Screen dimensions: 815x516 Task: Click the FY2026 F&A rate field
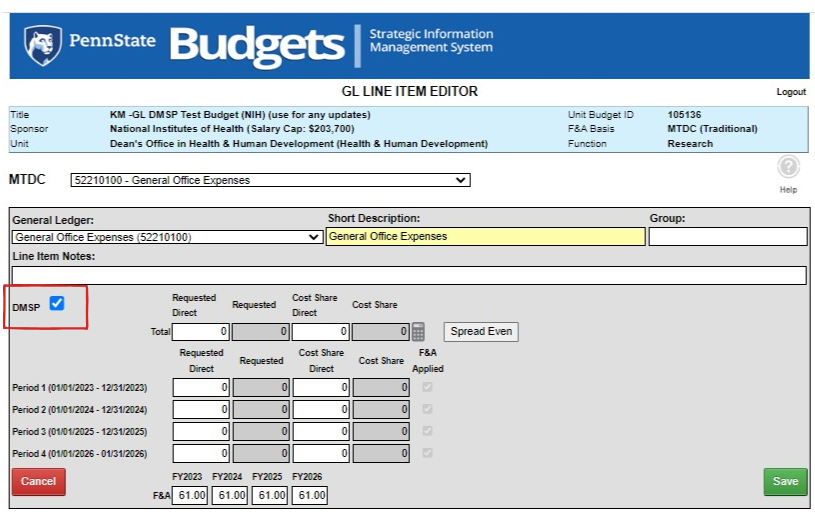(x=310, y=495)
